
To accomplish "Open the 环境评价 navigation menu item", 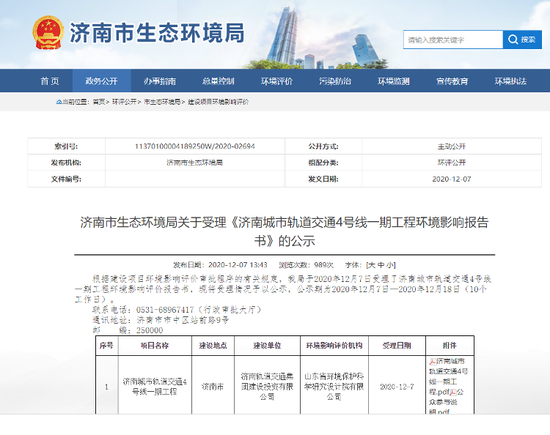I will (x=277, y=81).
